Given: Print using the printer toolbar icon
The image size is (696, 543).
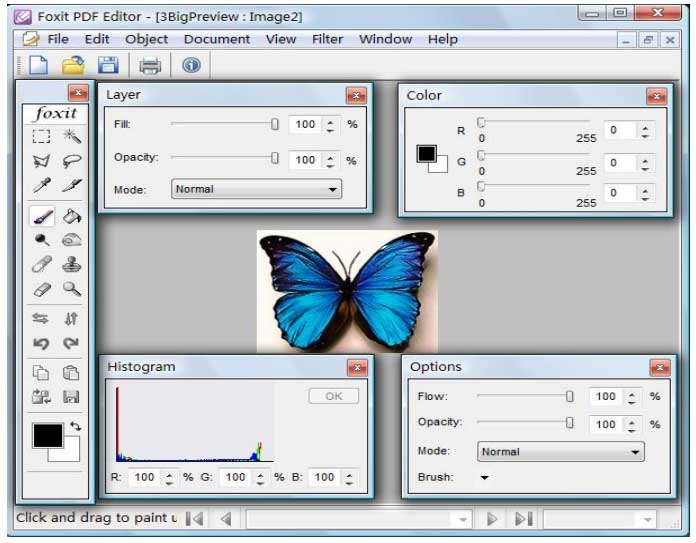Looking at the screenshot, I should click(x=150, y=66).
